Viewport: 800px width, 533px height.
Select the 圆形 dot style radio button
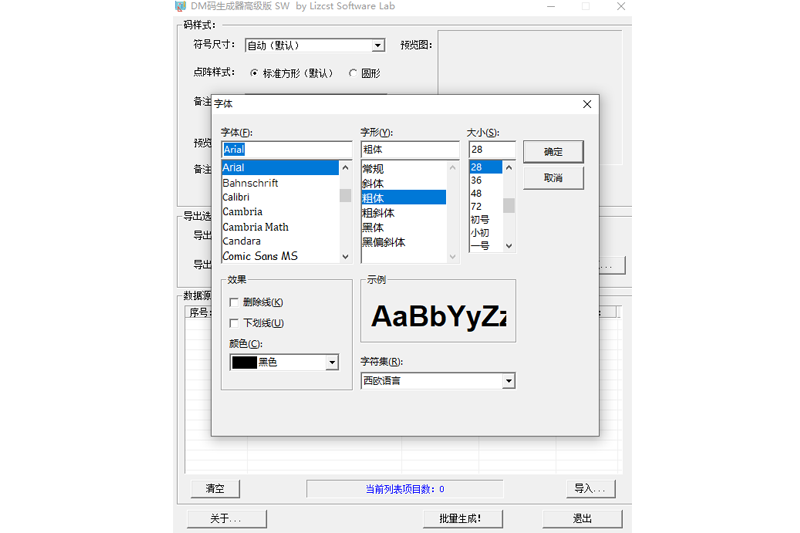[x=353, y=73]
